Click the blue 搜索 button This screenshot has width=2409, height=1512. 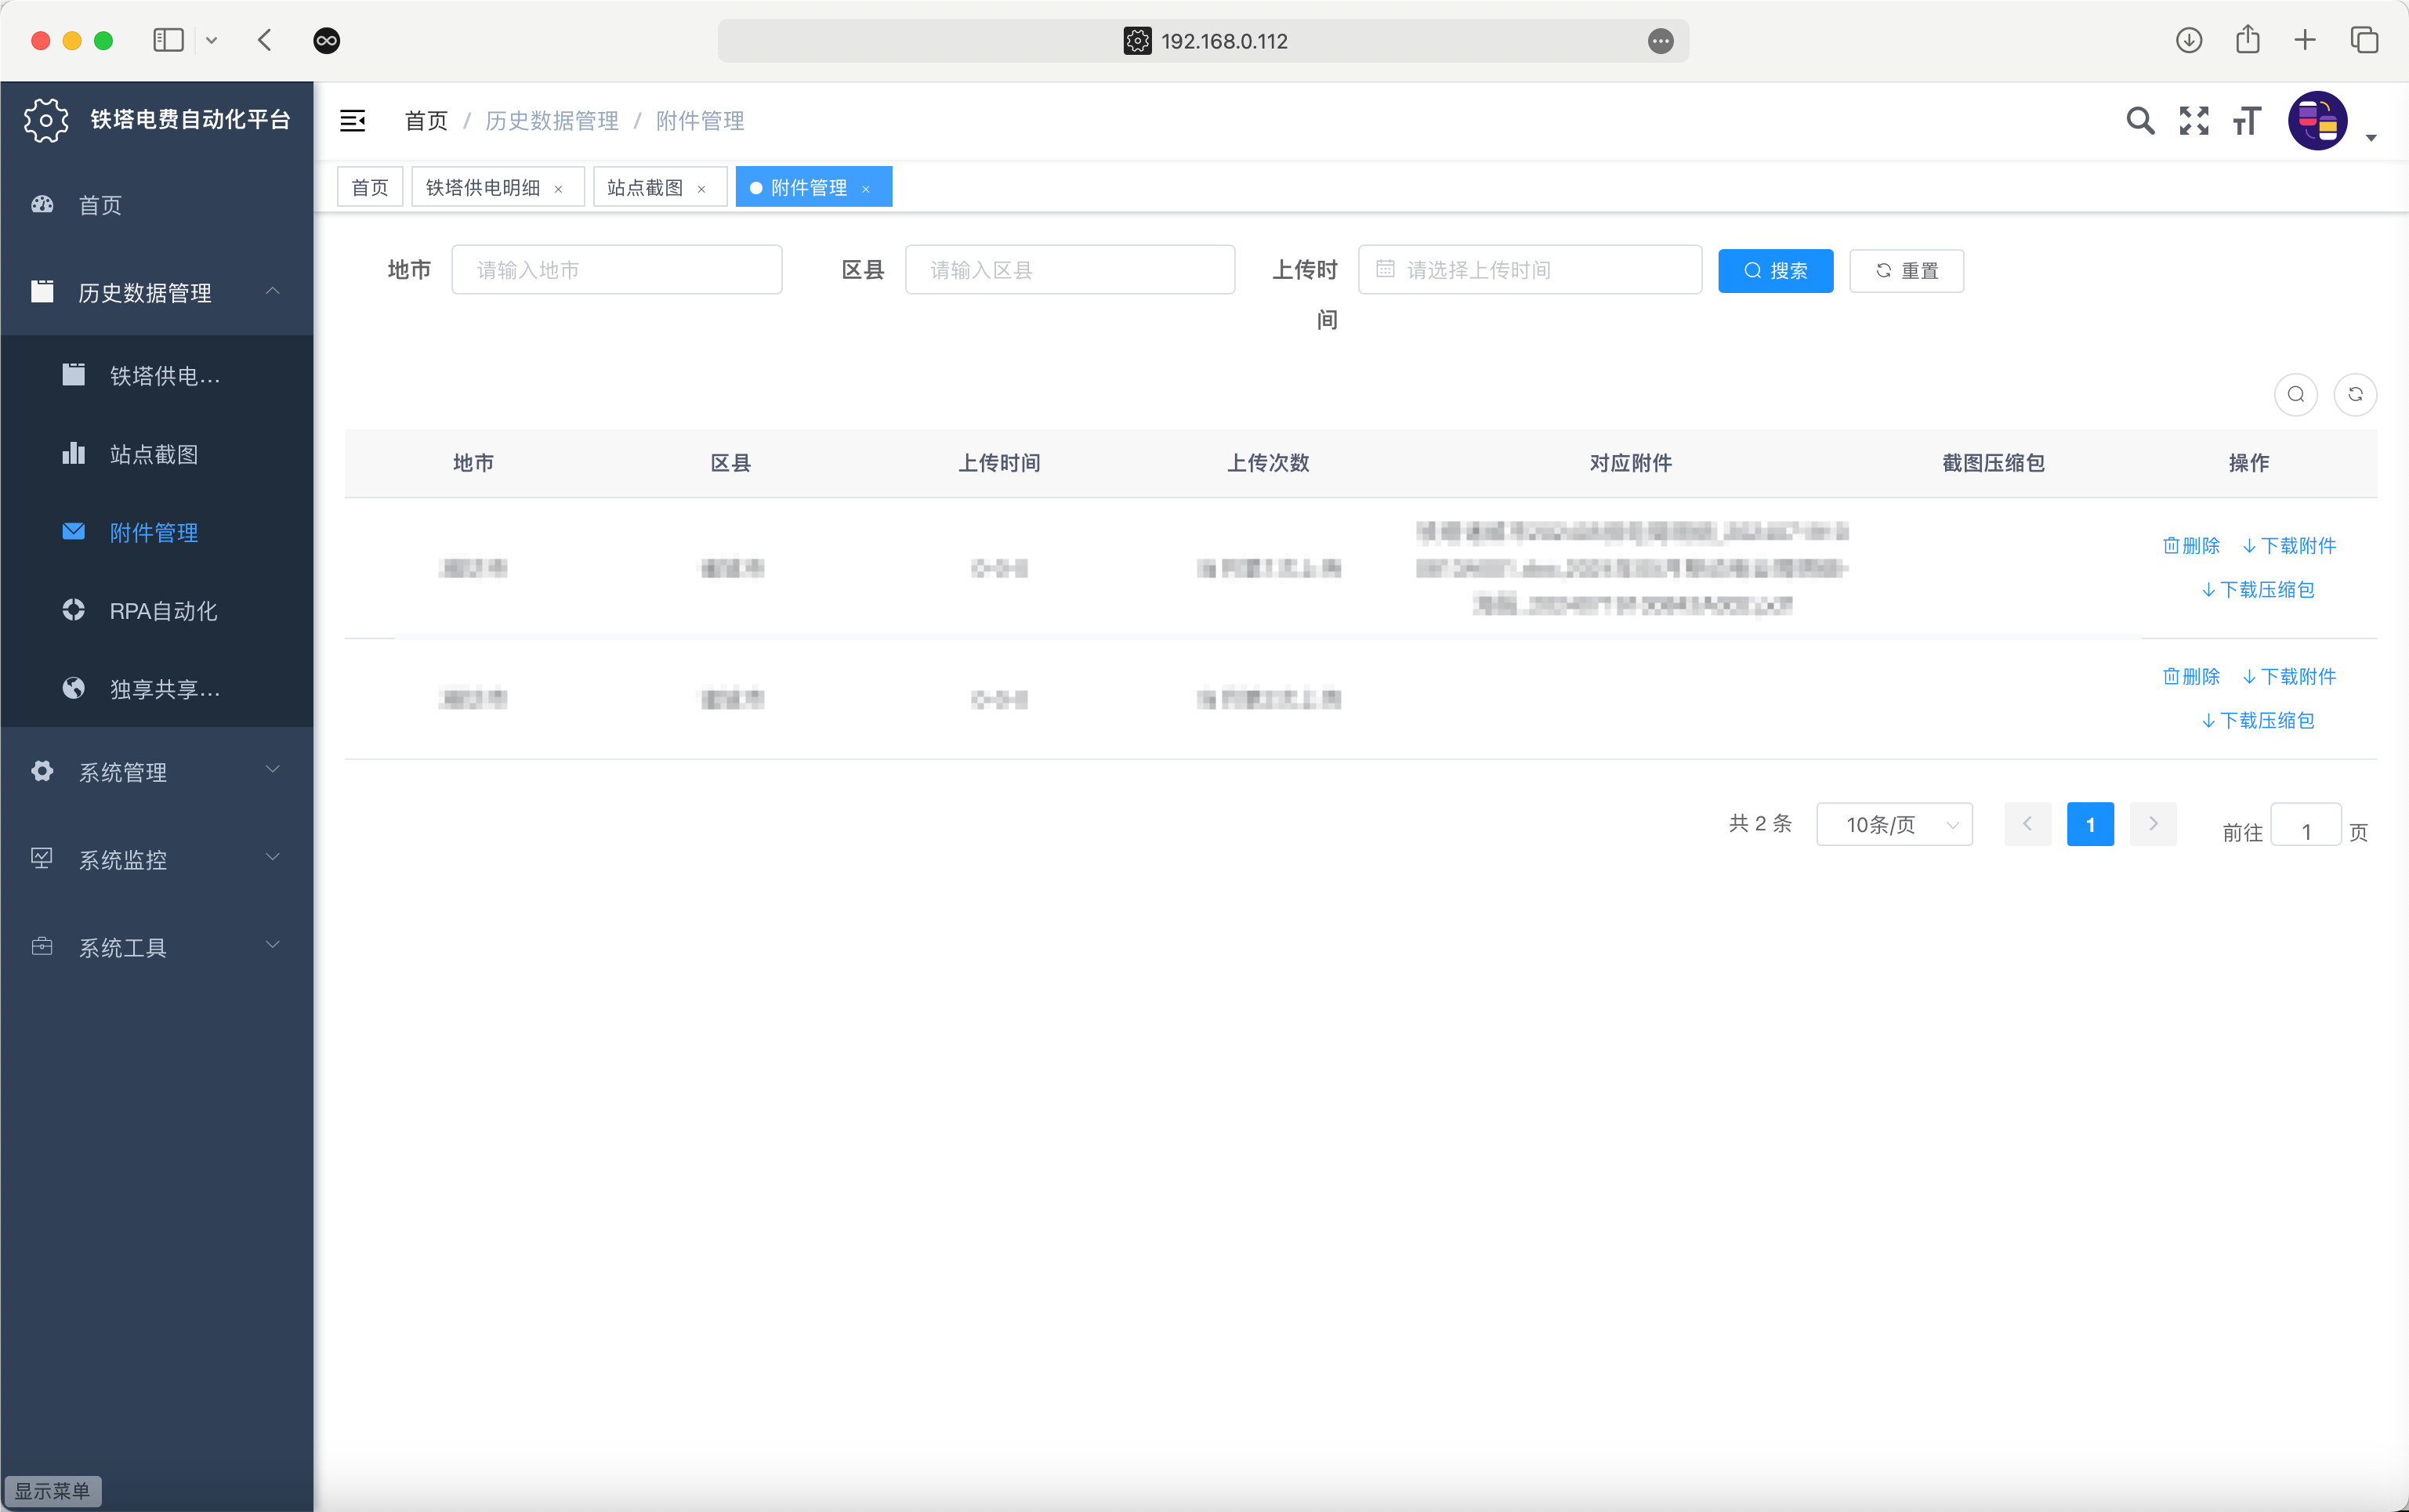click(x=1775, y=270)
